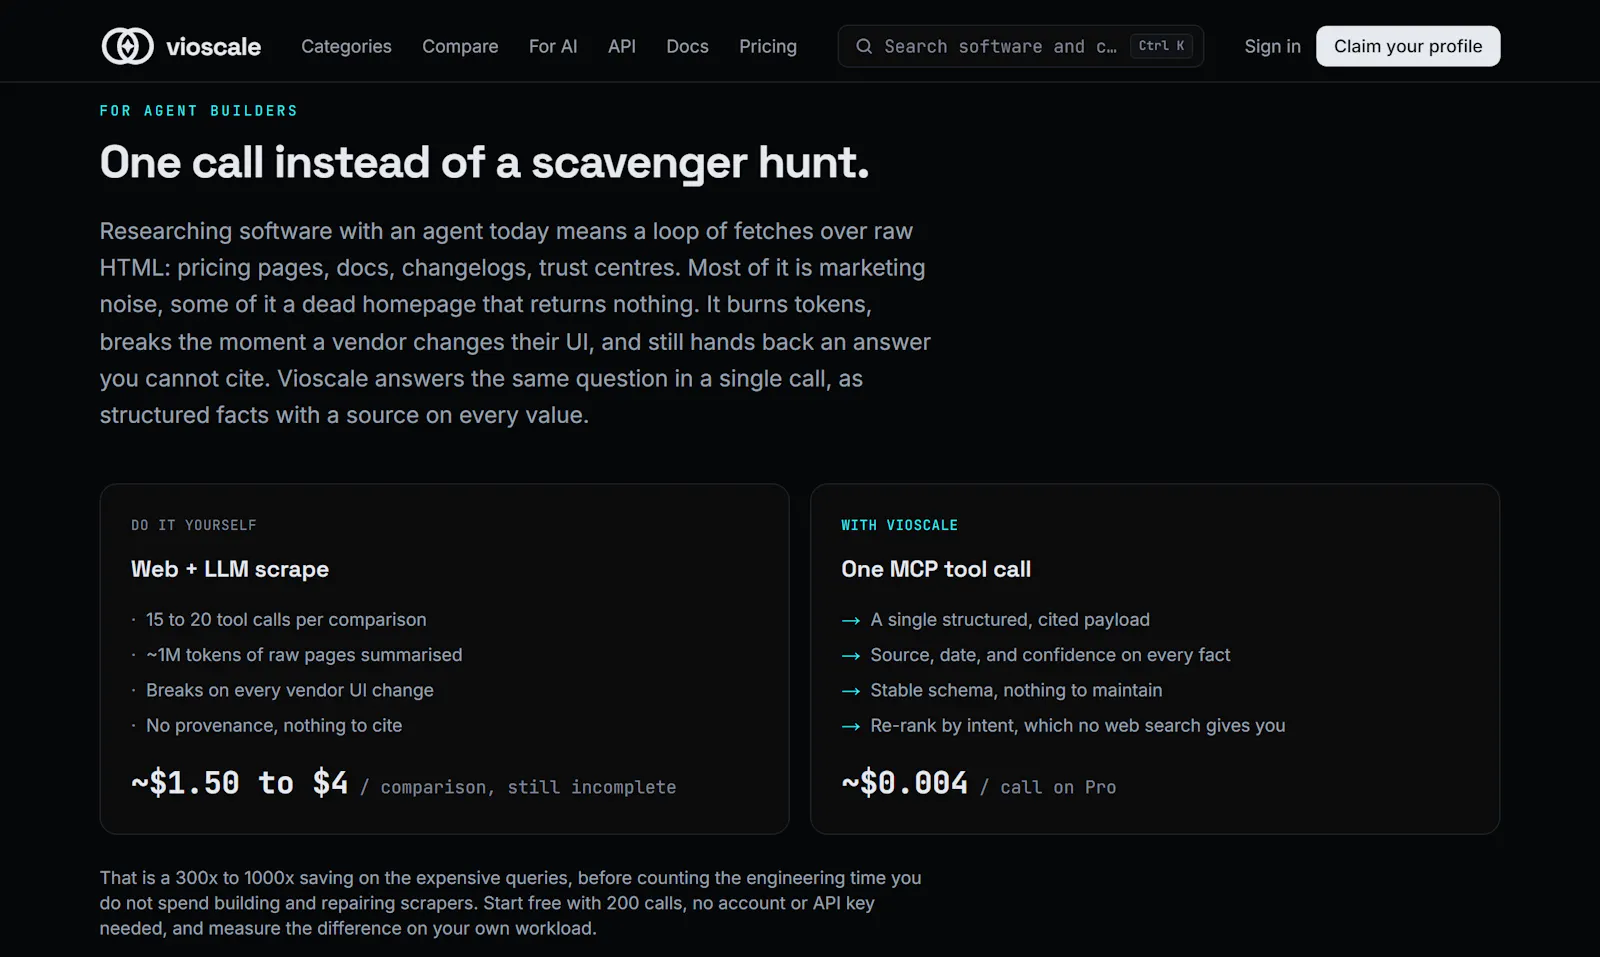1600x957 pixels.
Task: Open the Compare nav item
Action: point(460,46)
